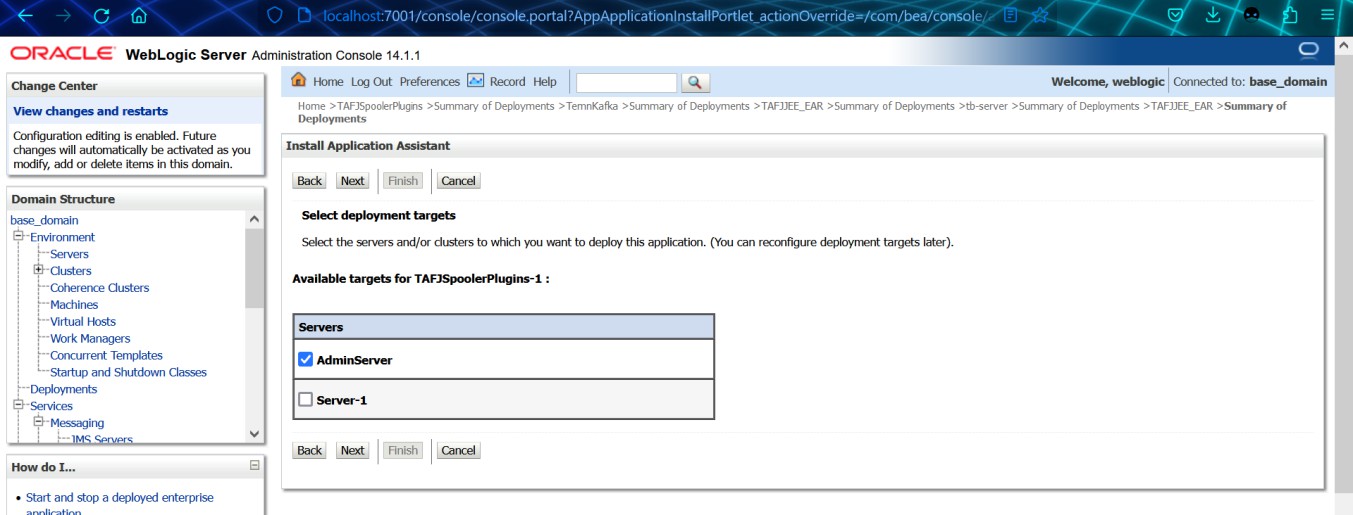1353x515 pixels.
Task: Reload the page with browser refresh icon
Action: tap(101, 16)
